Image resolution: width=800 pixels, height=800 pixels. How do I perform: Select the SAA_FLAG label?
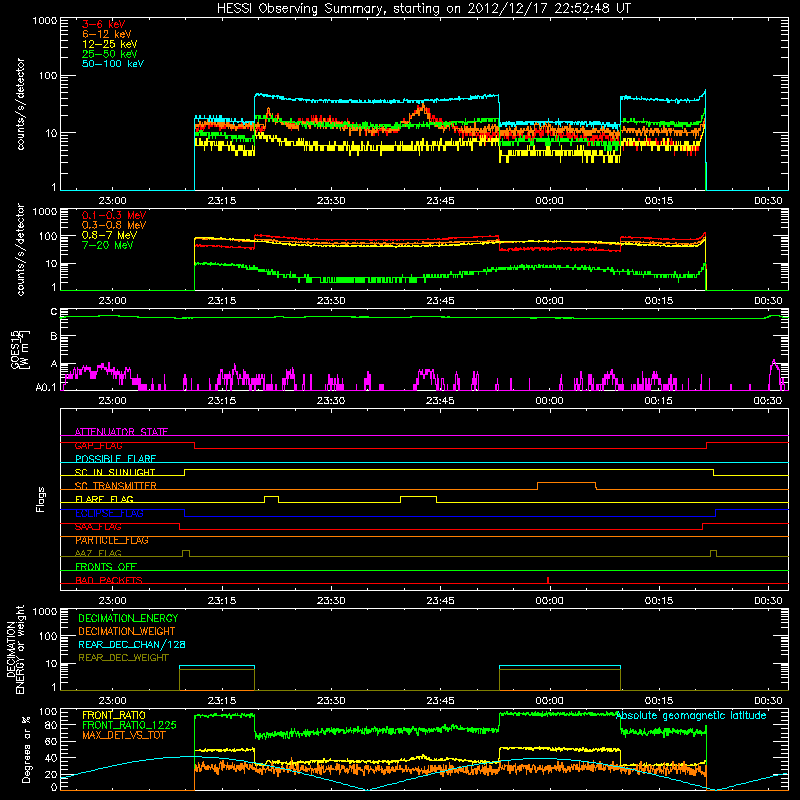pos(98,527)
